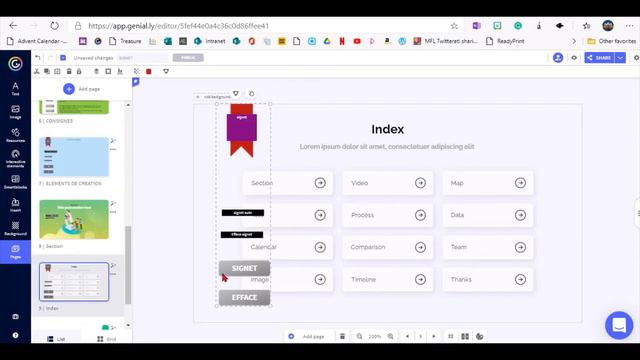This screenshot has height=360, width=640.
Task: Open the Background panel in sidebar
Action: [15, 228]
